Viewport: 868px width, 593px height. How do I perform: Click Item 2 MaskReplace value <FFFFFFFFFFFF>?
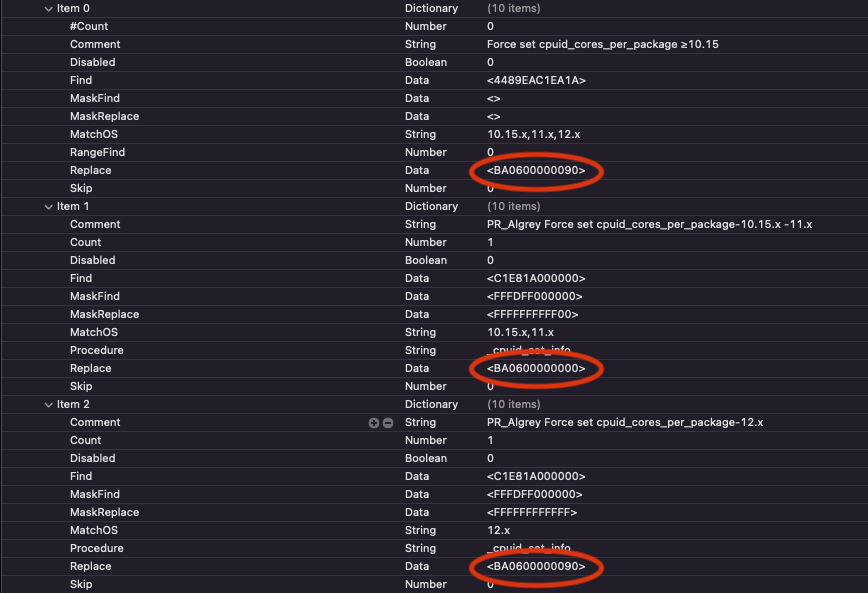(x=532, y=512)
